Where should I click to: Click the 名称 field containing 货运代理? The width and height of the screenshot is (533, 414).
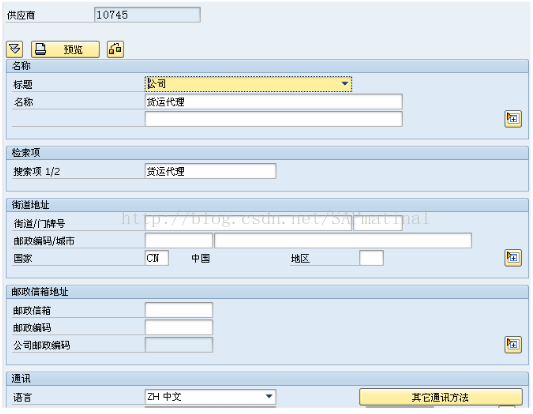[x=274, y=102]
